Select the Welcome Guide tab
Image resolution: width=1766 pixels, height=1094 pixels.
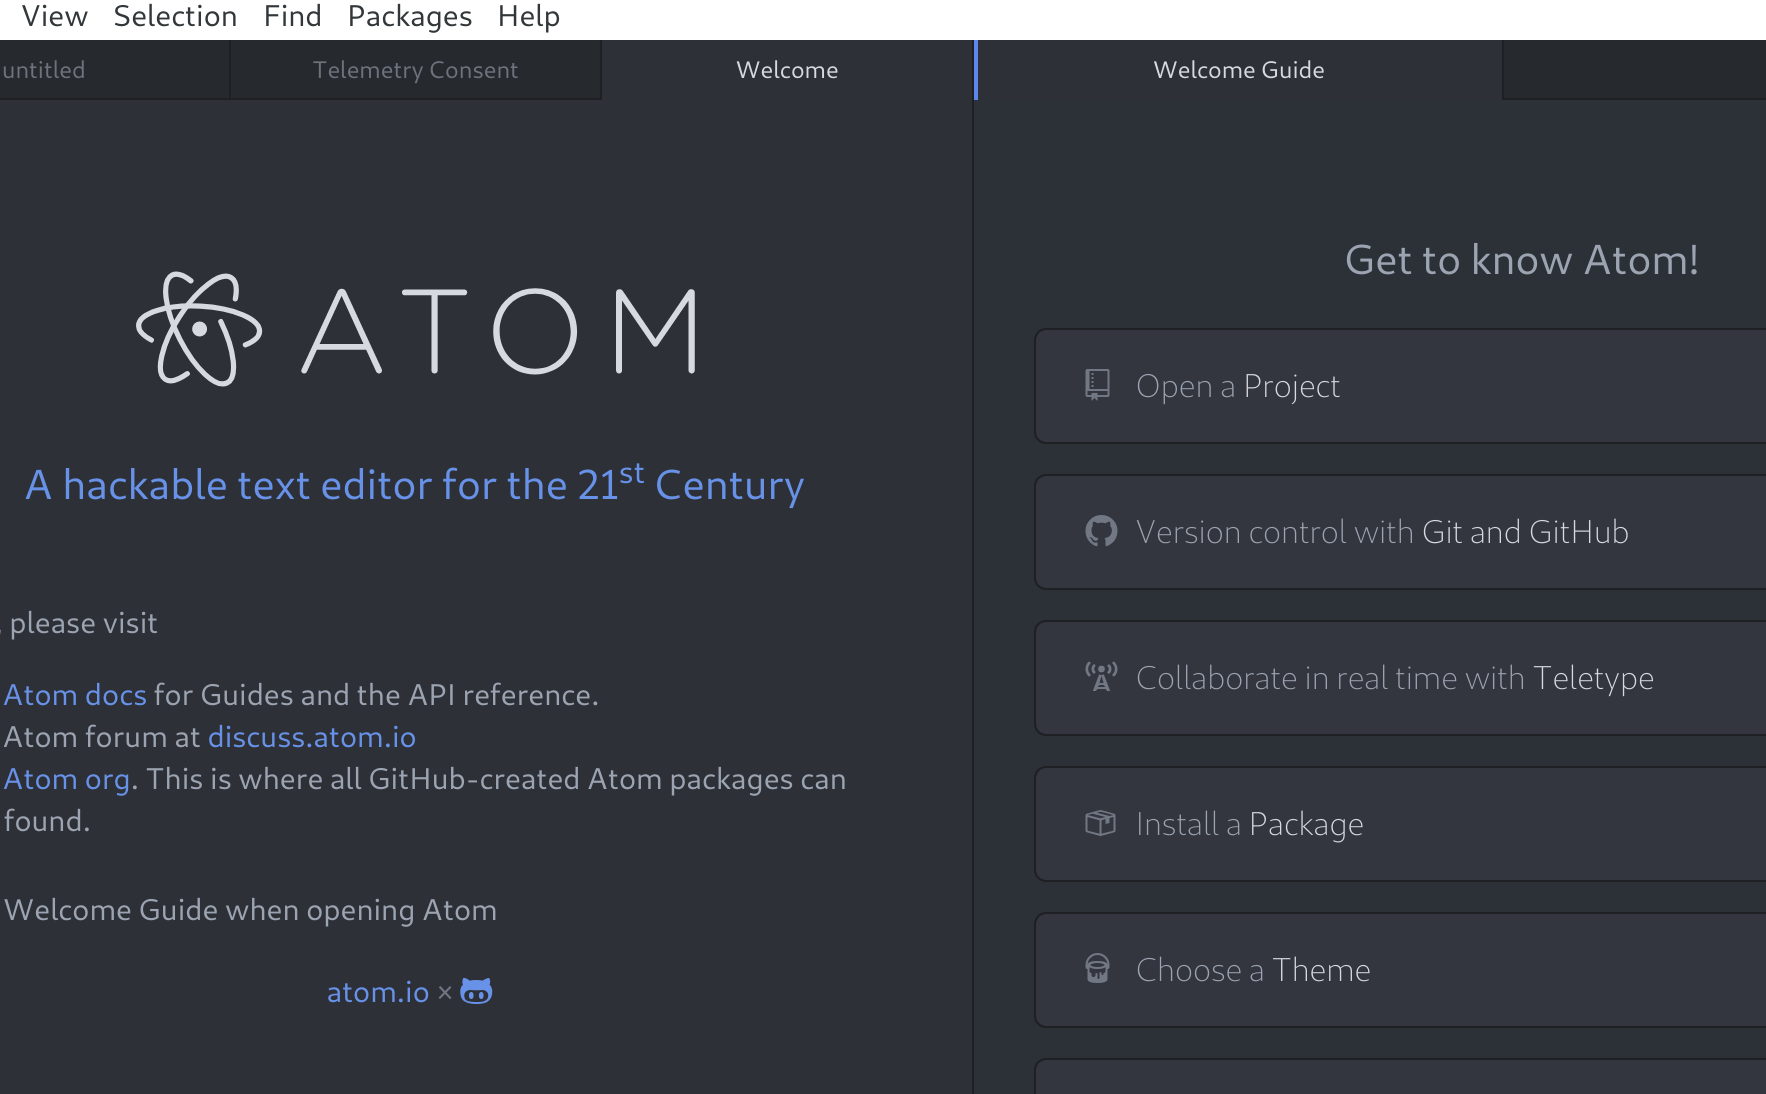coord(1238,70)
